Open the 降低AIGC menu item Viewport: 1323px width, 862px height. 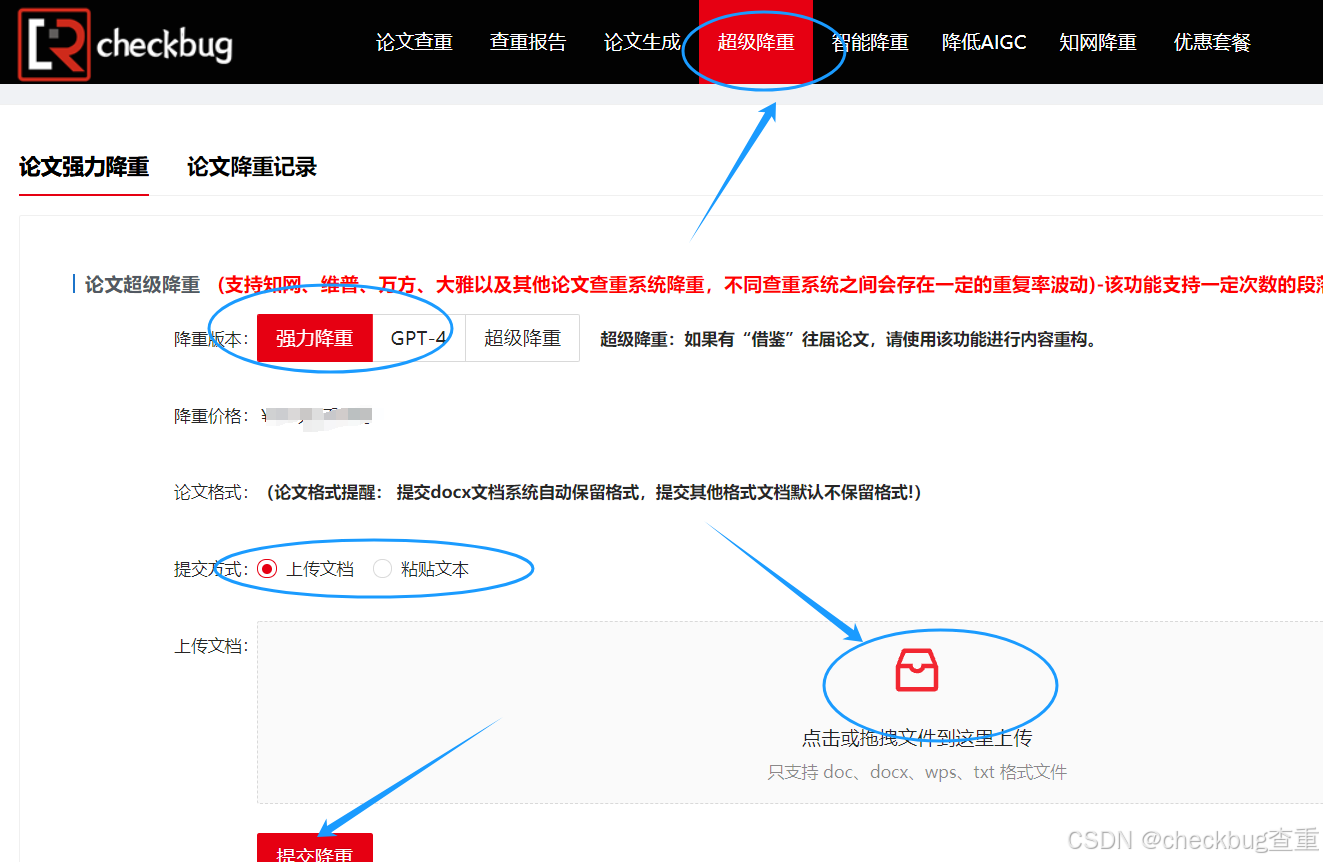coord(984,42)
